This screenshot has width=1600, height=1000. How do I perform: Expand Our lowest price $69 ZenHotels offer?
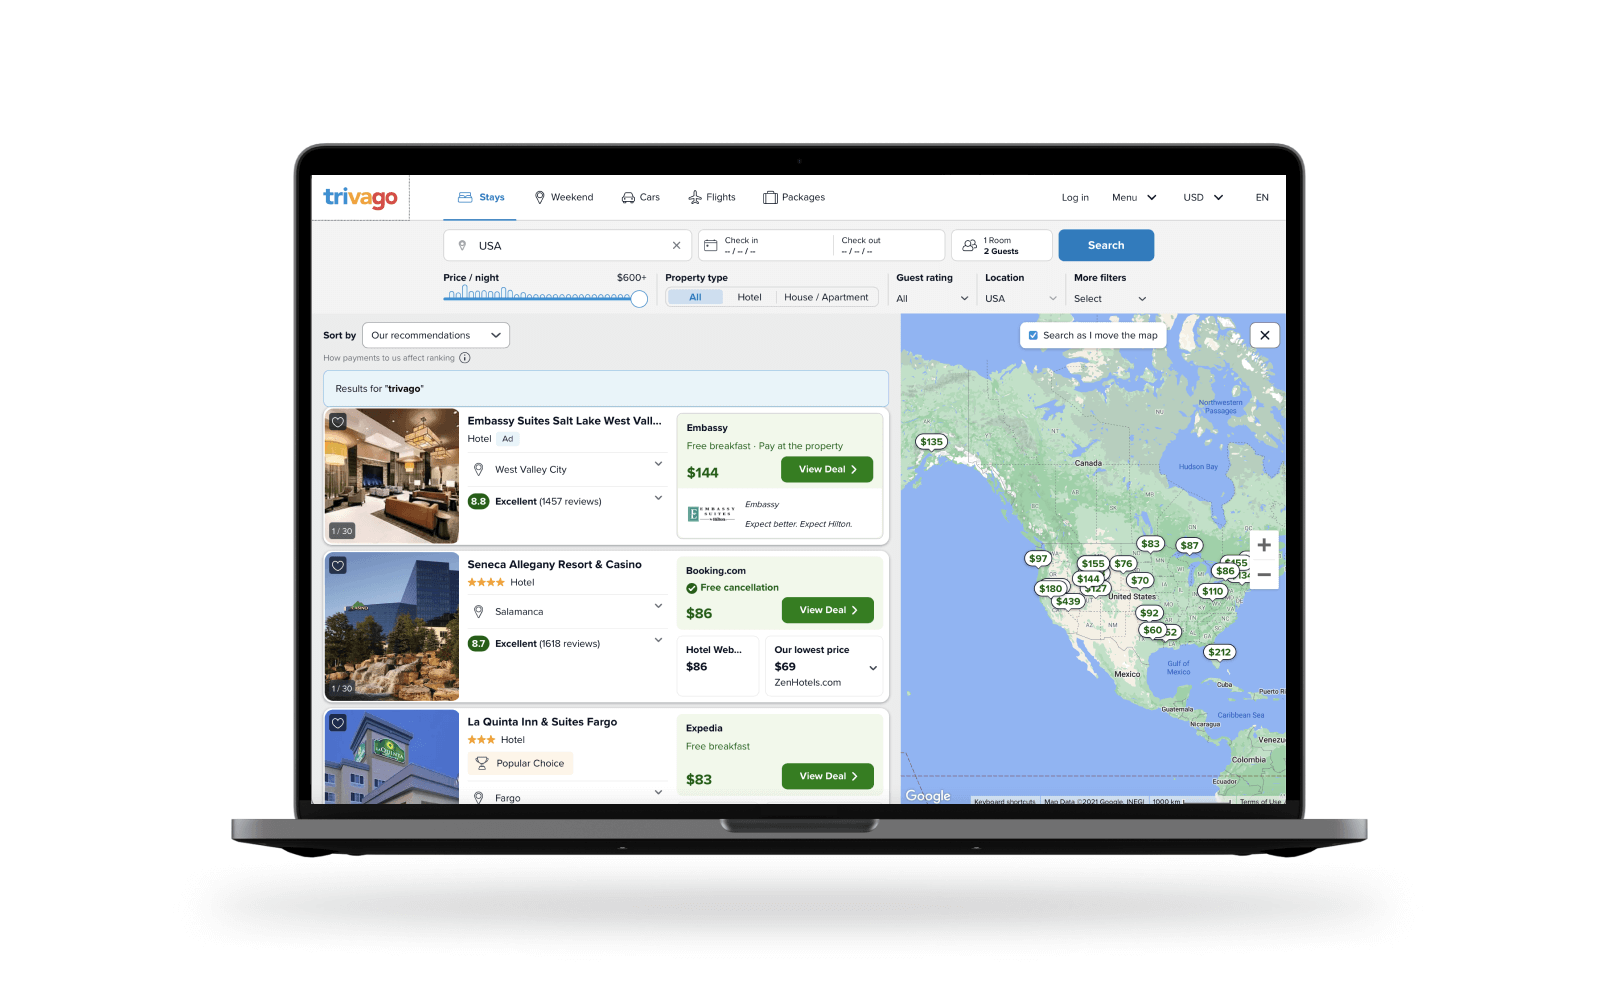[x=825, y=666]
